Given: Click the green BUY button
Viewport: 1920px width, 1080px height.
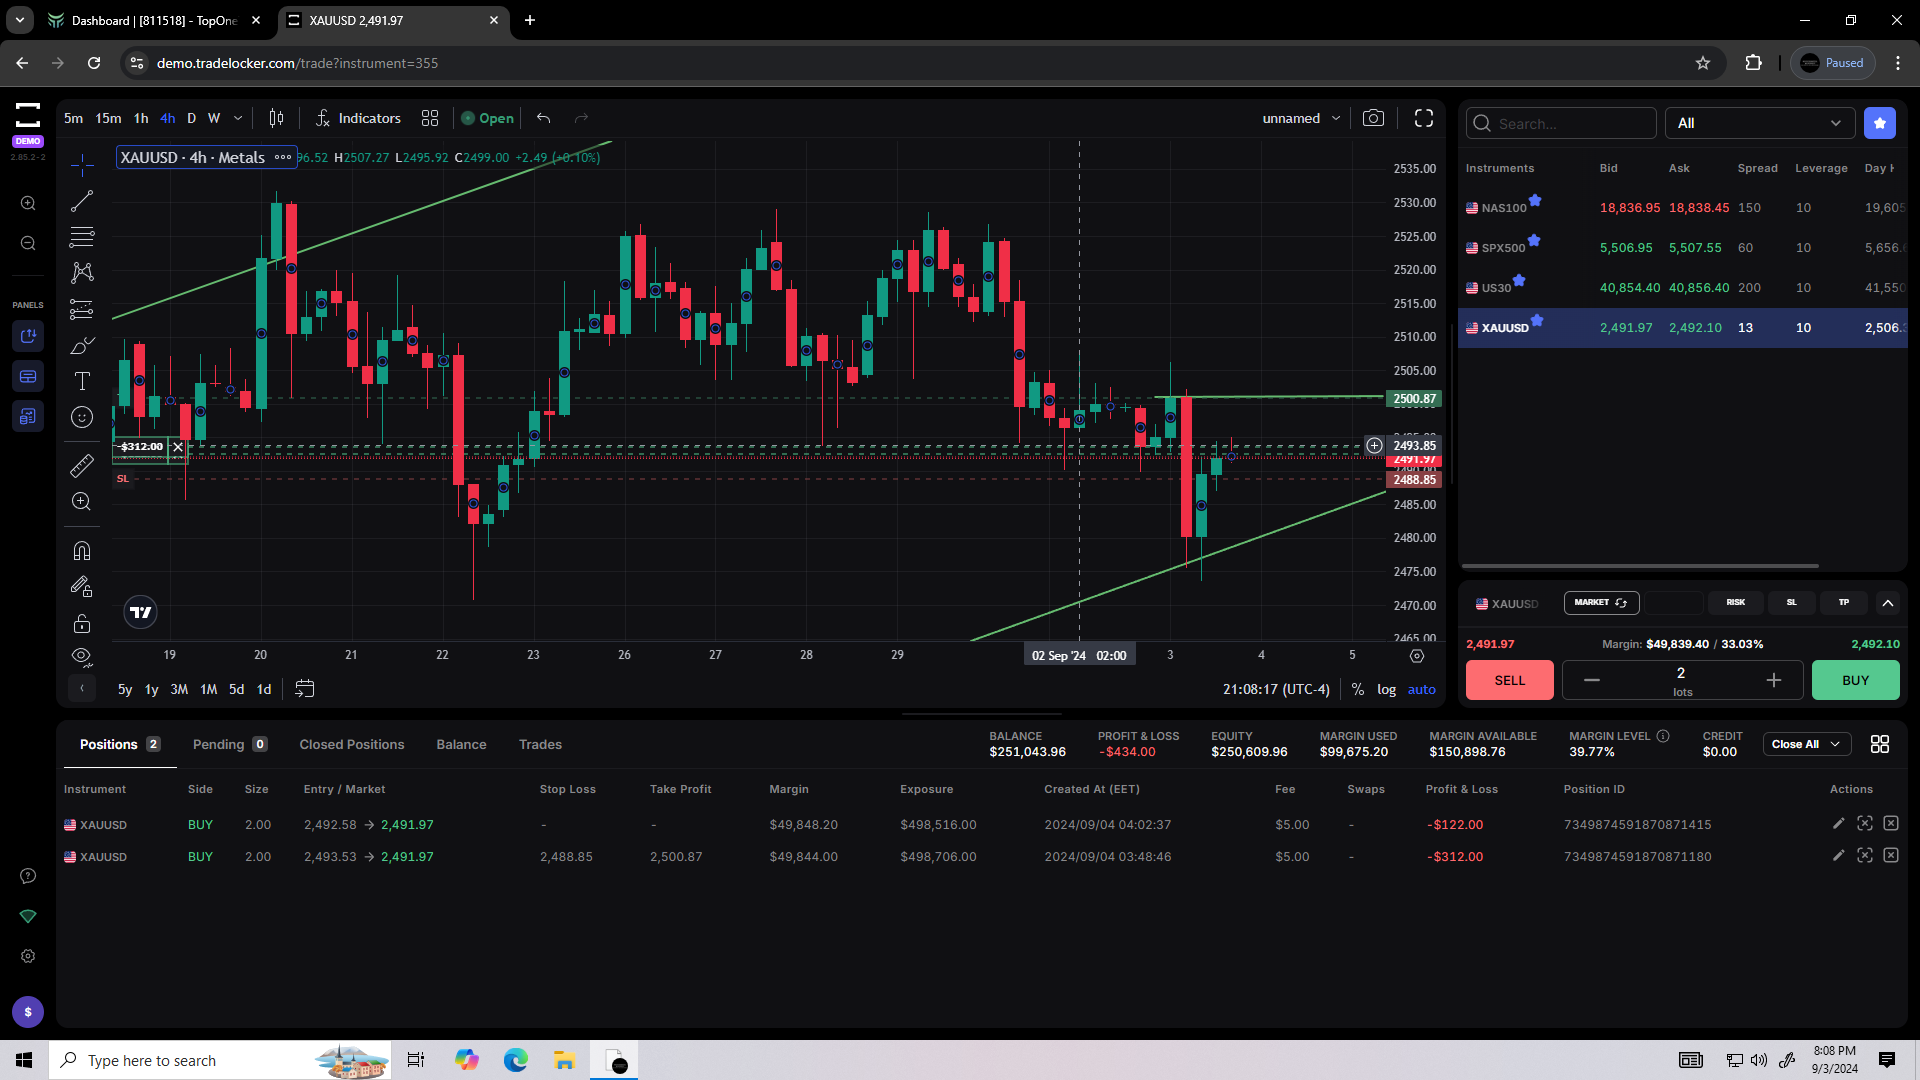Looking at the screenshot, I should coord(1855,680).
